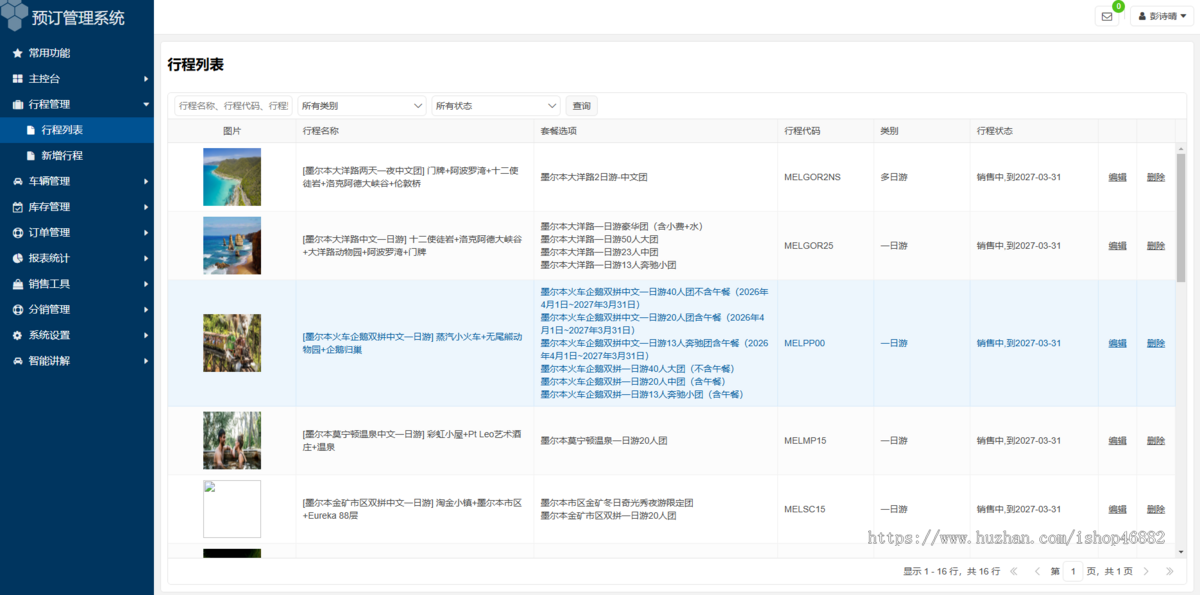Open 分销管理 menu item
The width and height of the screenshot is (1200, 595).
(x=77, y=310)
